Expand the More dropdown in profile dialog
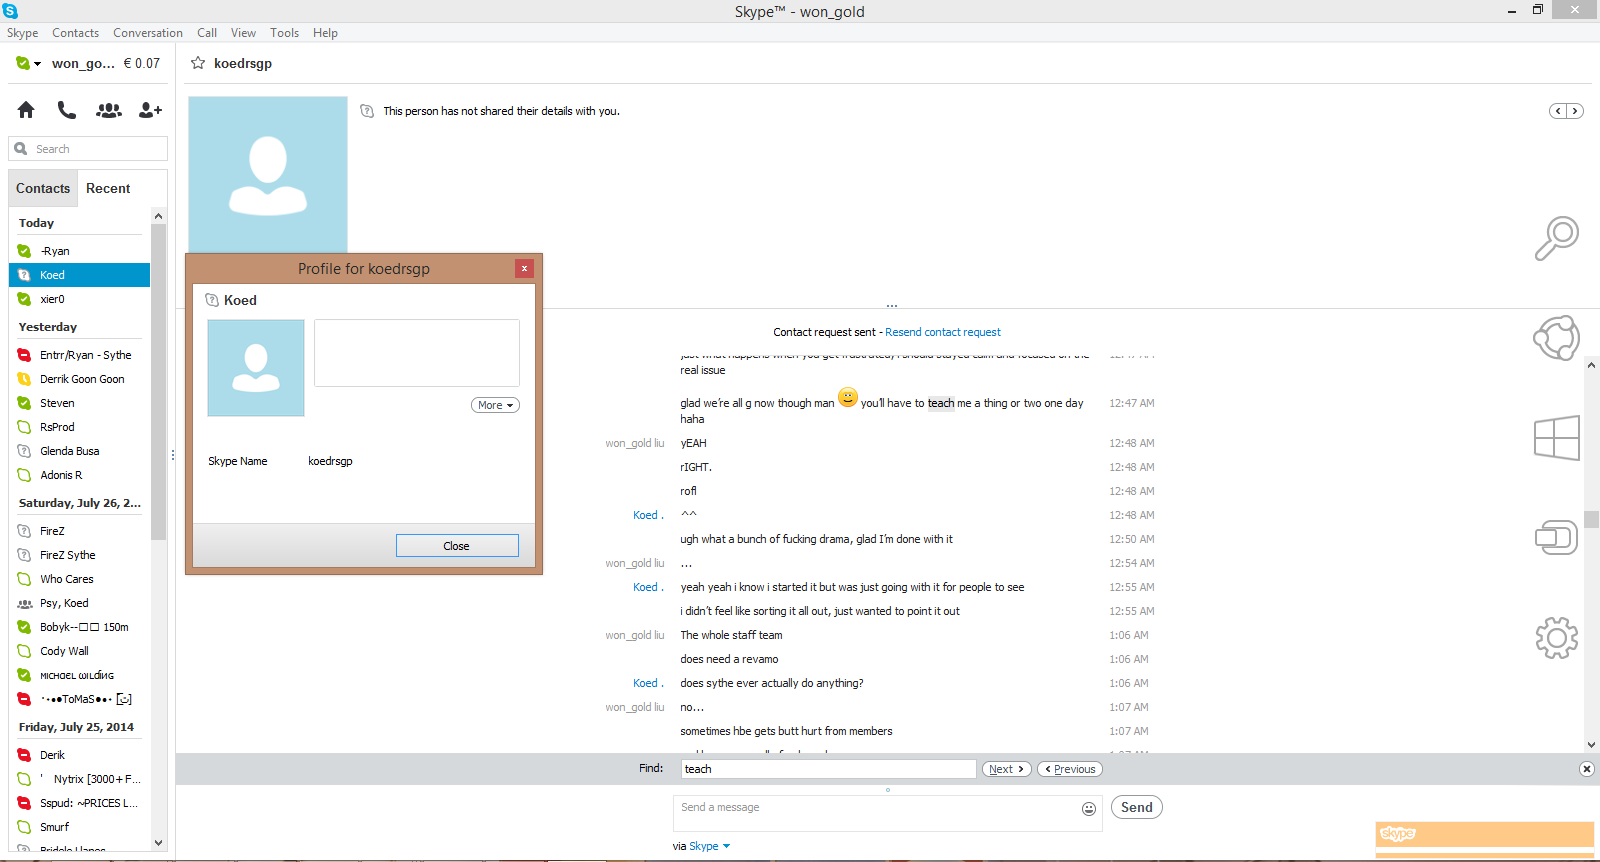 pos(495,405)
